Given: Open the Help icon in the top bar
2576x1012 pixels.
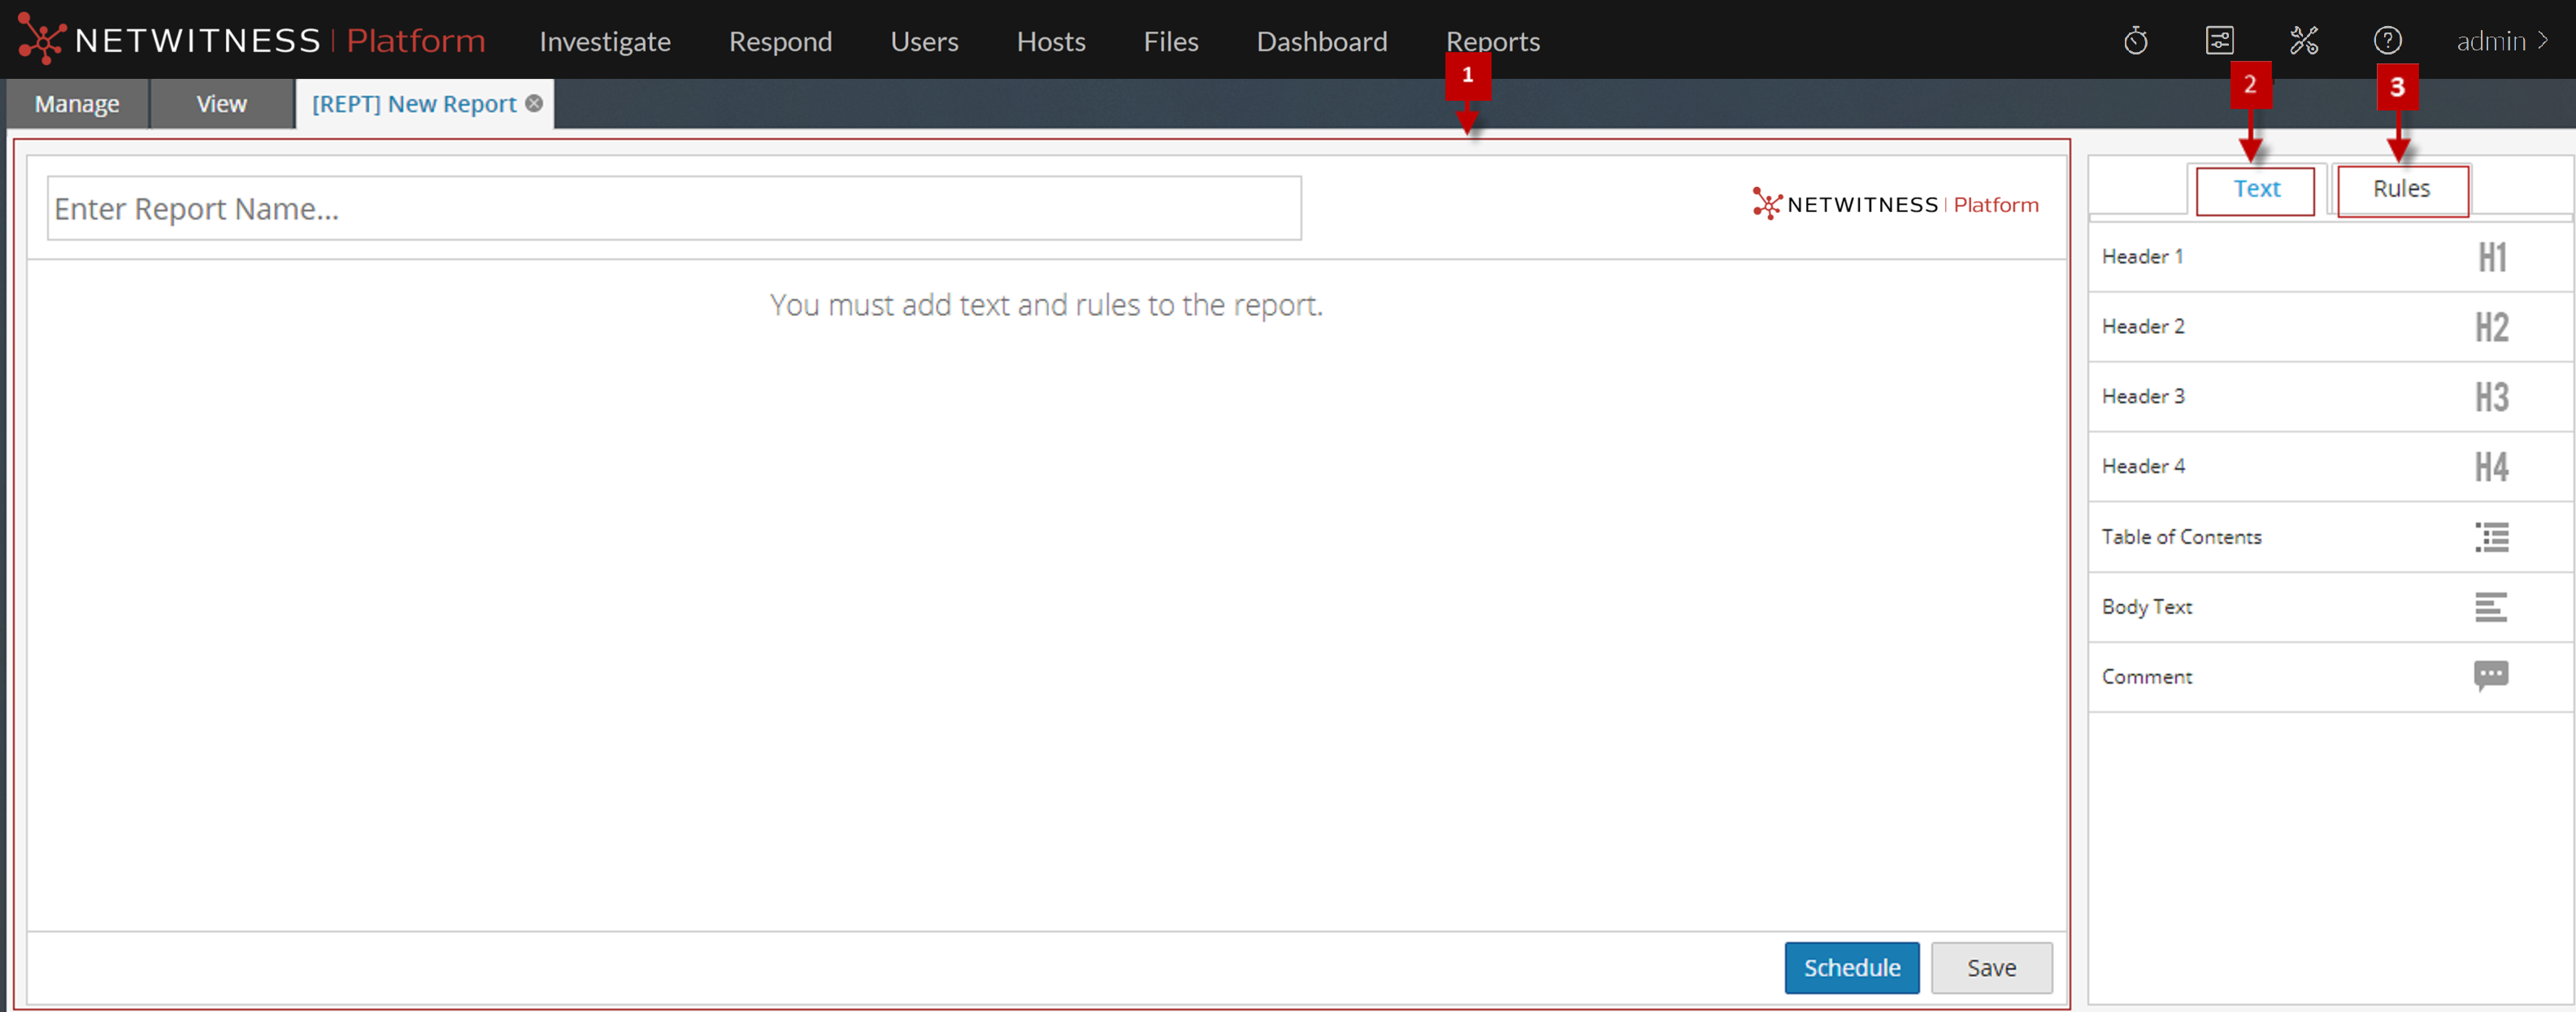Looking at the screenshot, I should coord(2389,40).
